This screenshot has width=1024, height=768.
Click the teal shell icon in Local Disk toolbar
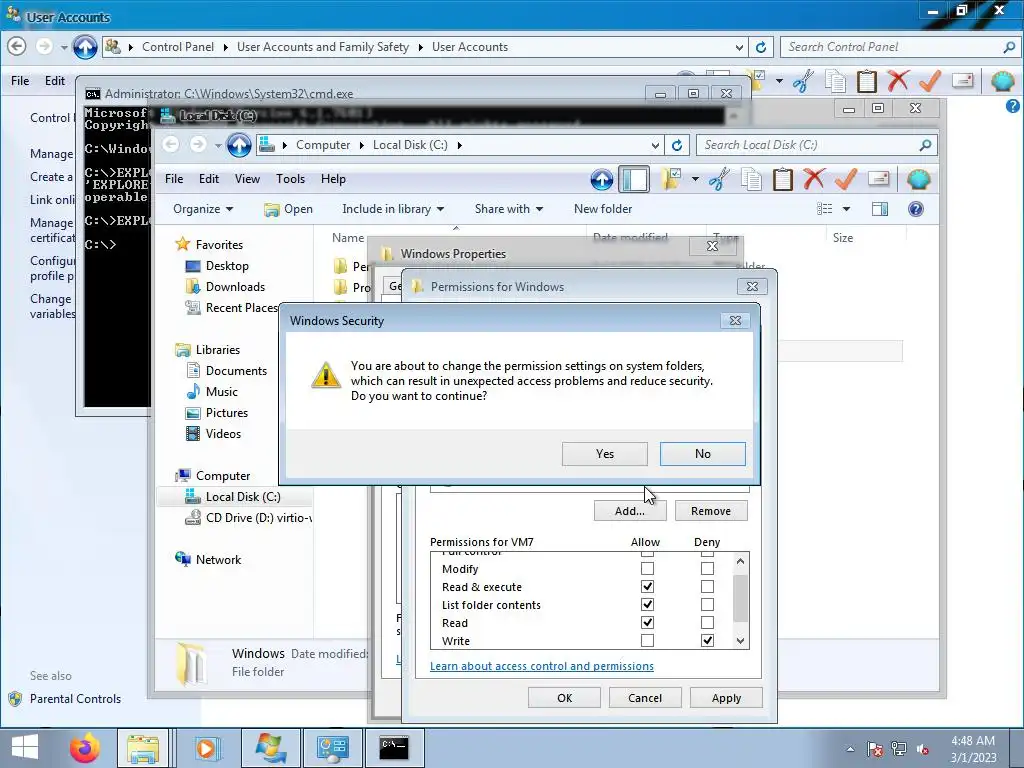click(918, 179)
